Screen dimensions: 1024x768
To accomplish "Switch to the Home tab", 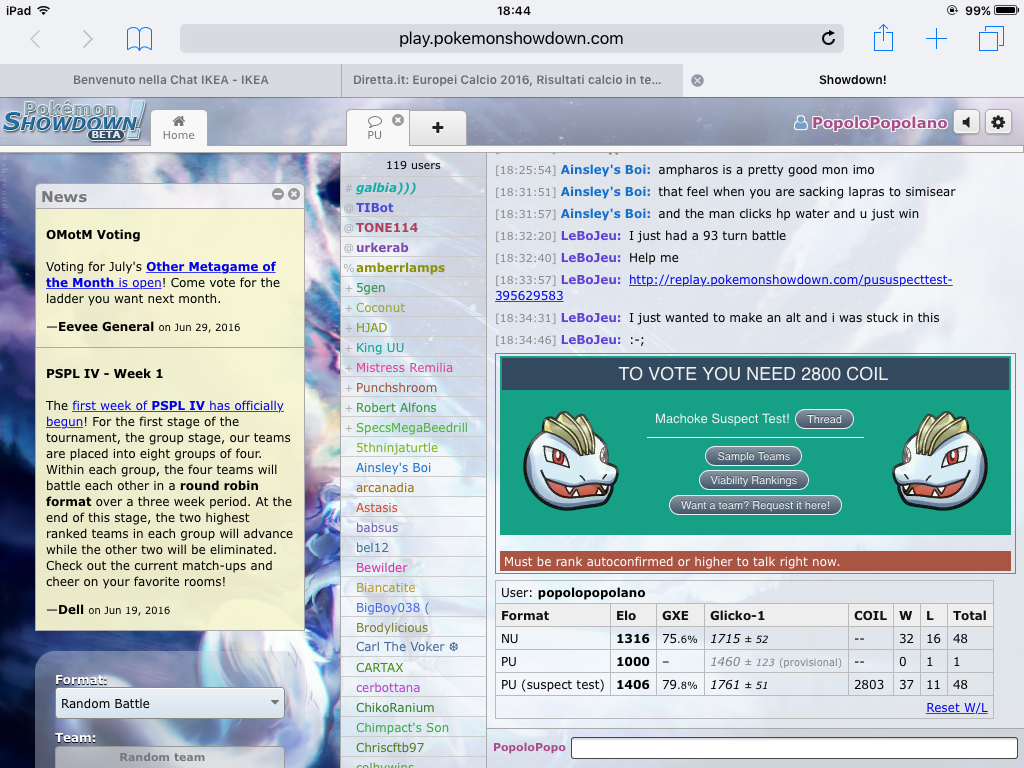I will (179, 128).
